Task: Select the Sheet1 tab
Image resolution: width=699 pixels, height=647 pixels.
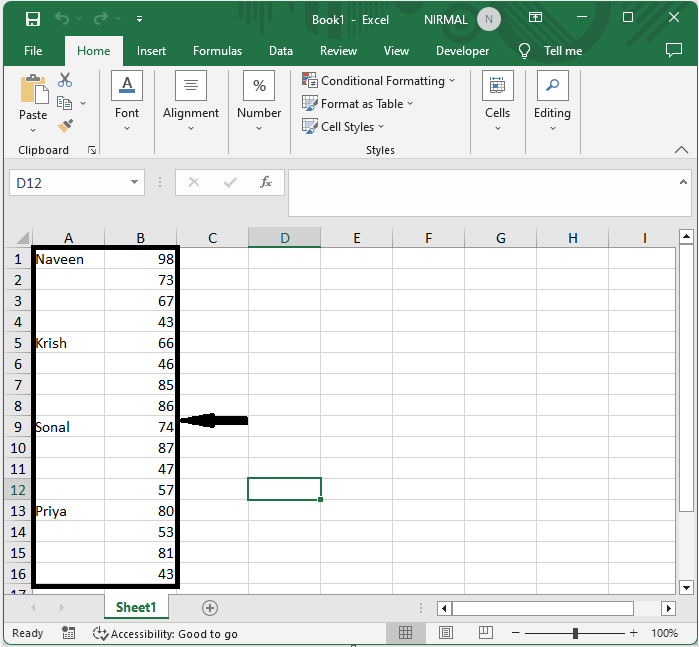Action: pyautogui.click(x=136, y=607)
